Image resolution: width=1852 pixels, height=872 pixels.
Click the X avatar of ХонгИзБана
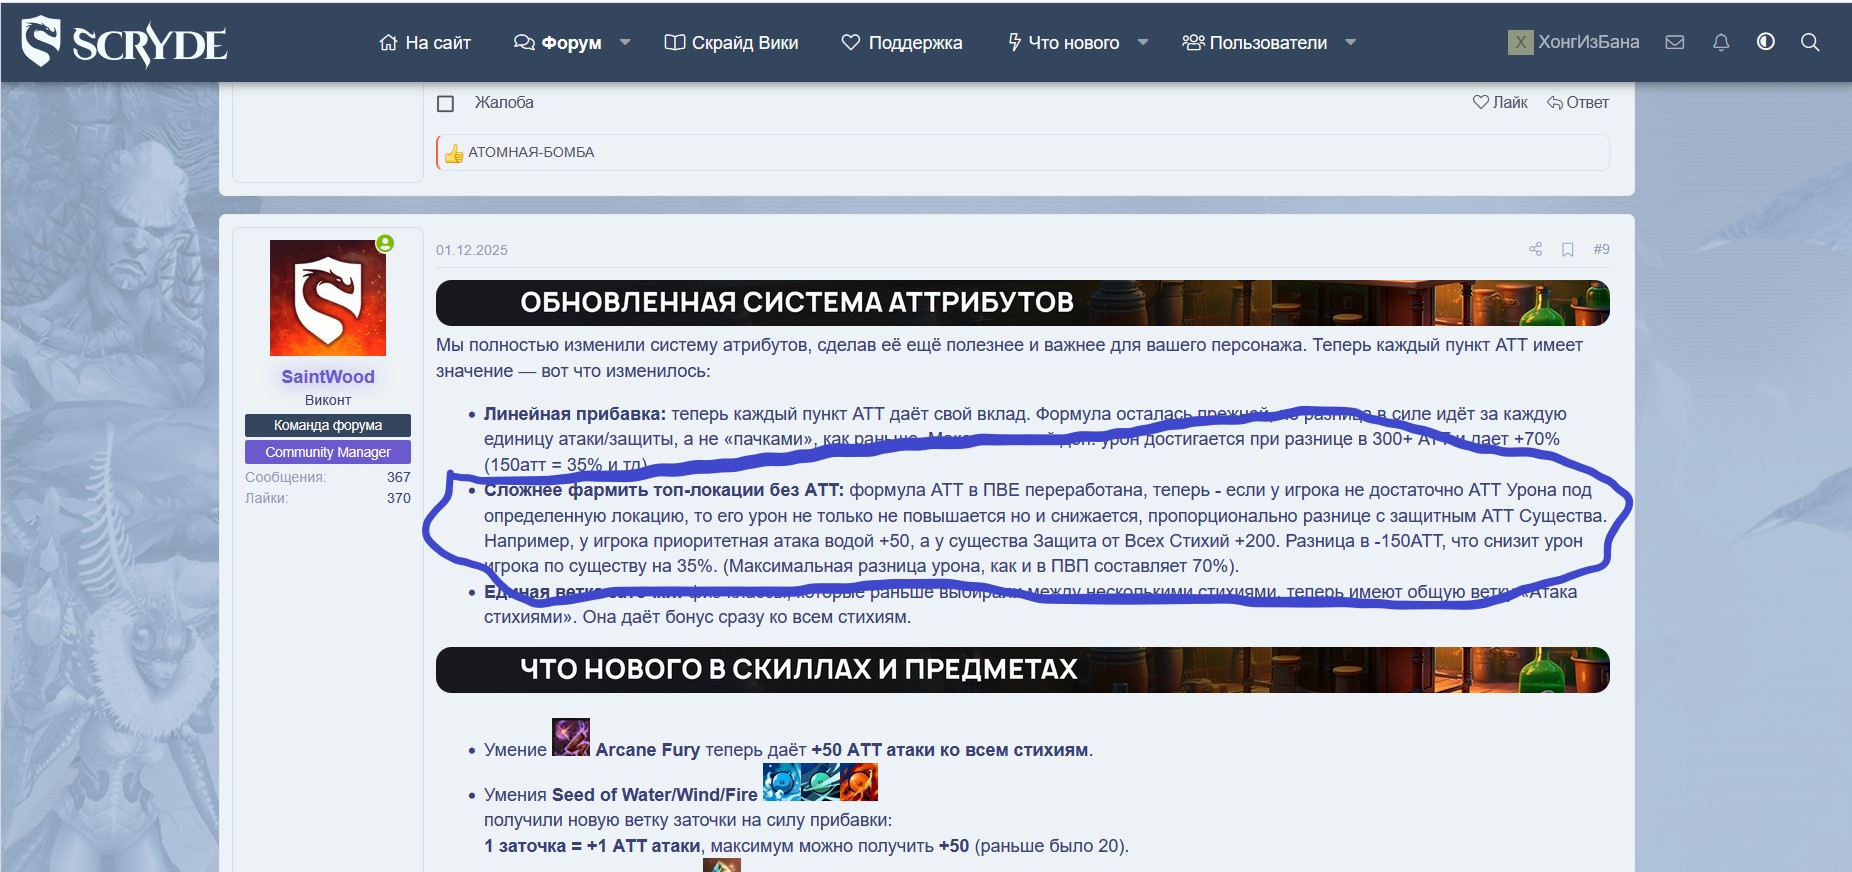point(1520,42)
